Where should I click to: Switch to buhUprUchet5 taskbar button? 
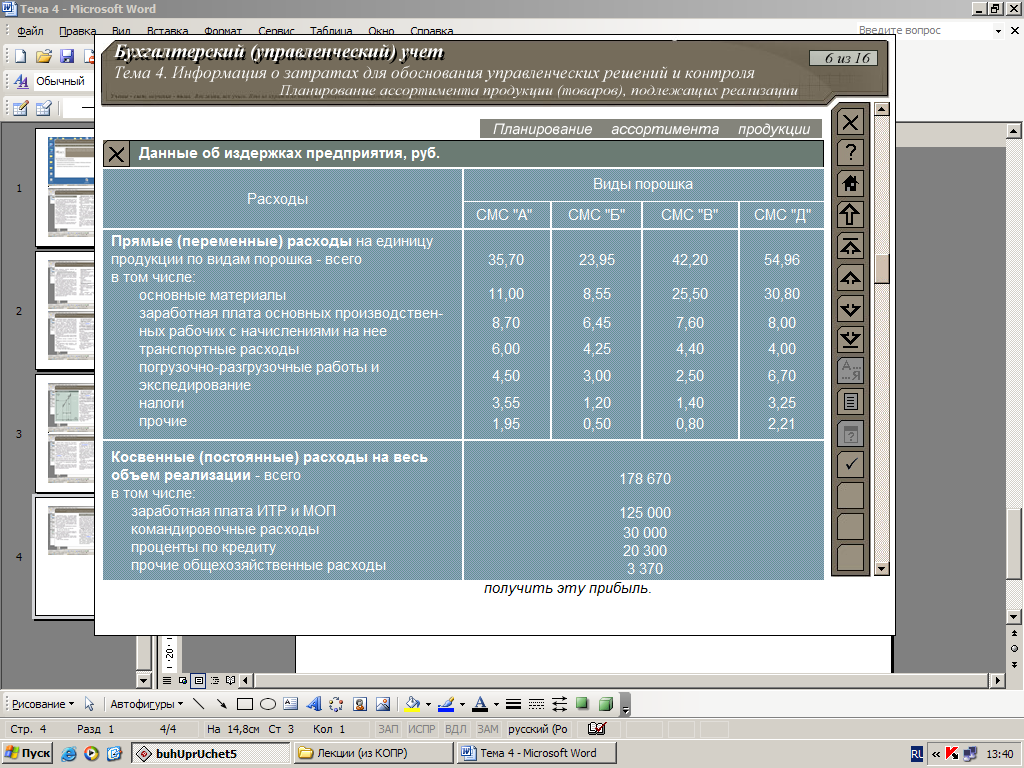click(211, 753)
